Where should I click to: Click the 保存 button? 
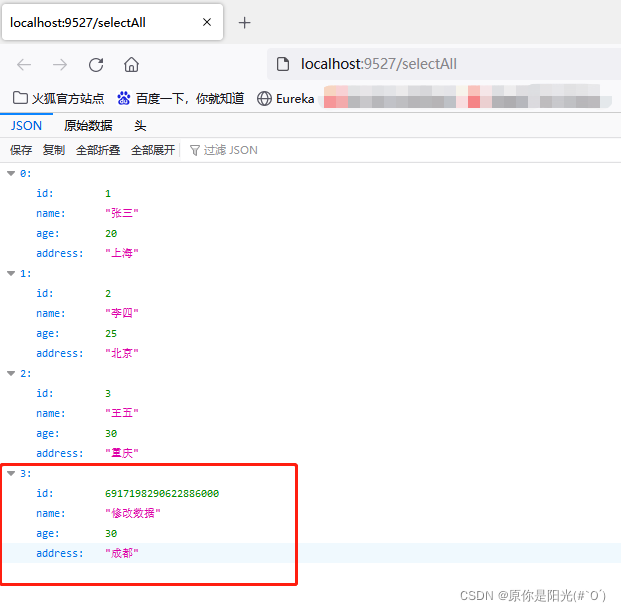click(21, 150)
